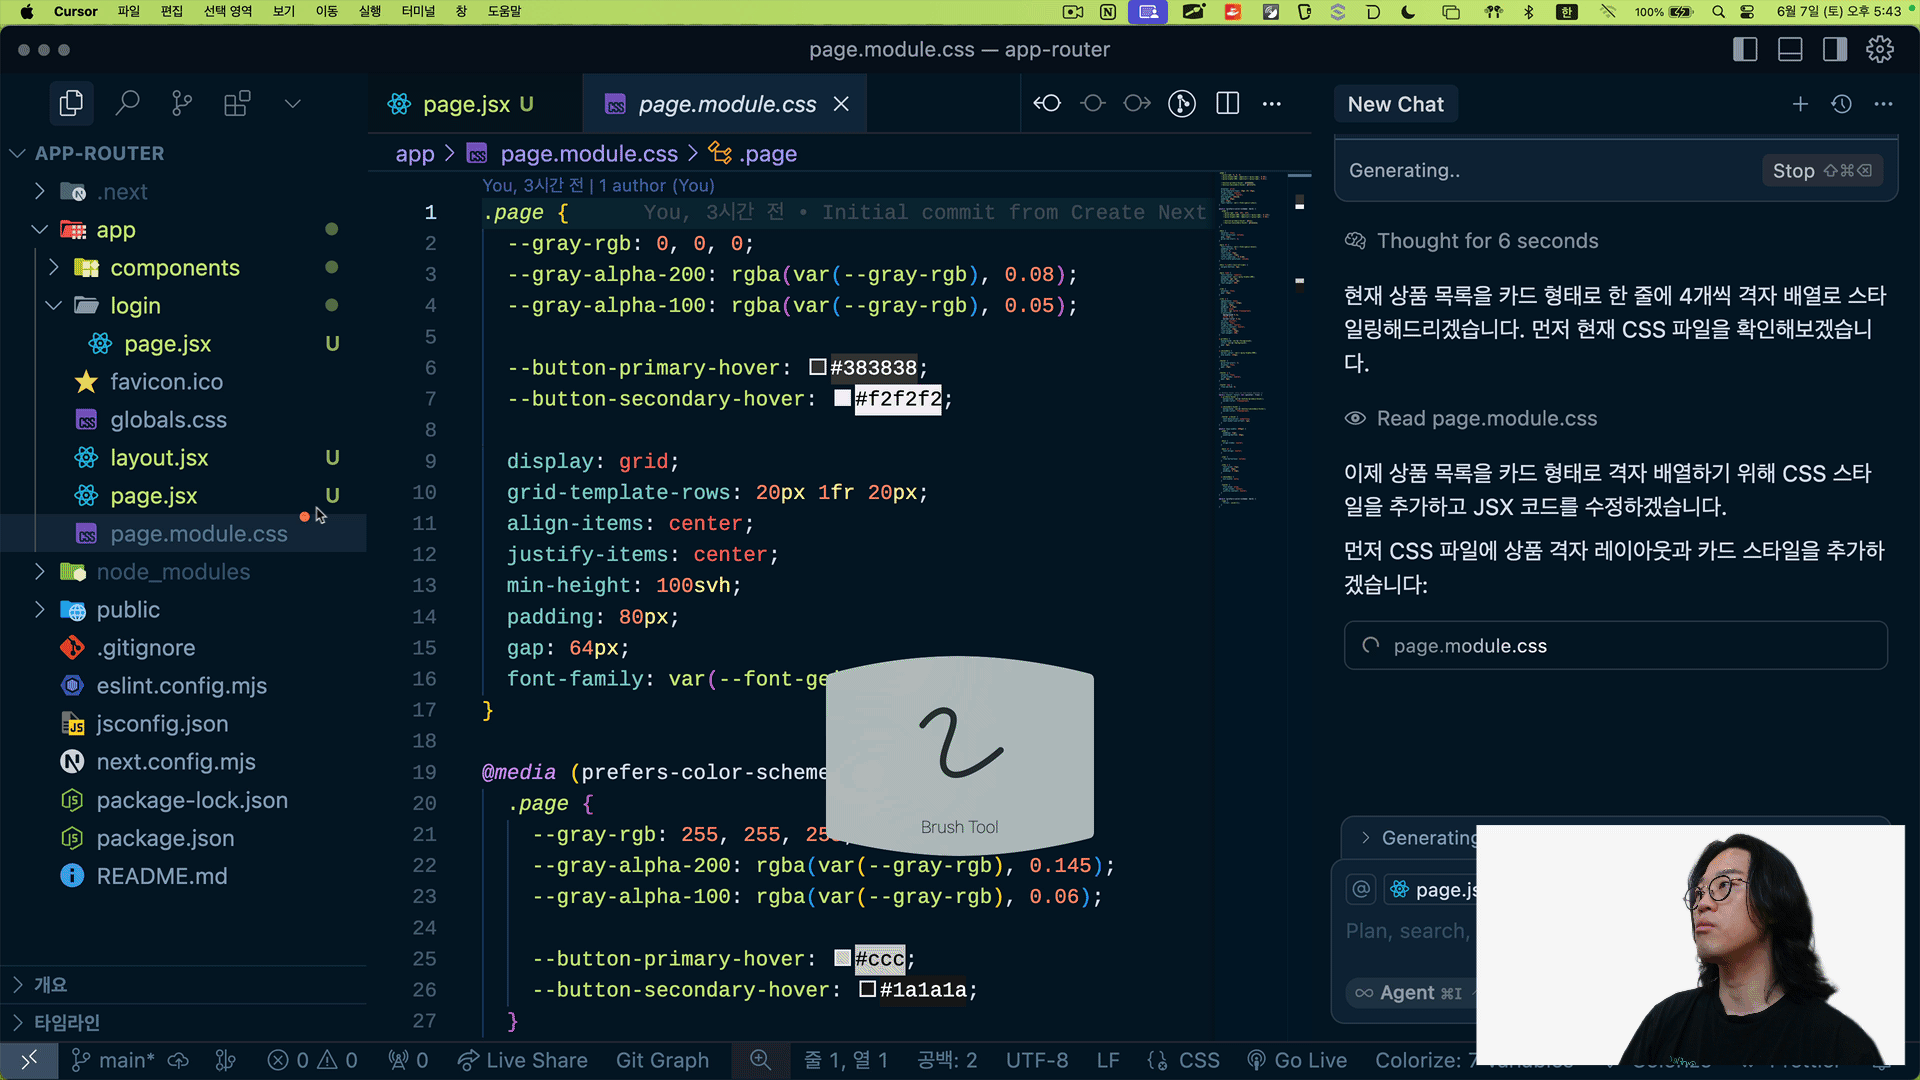Click the Live Share status bar item
The image size is (1920, 1080).
click(x=522, y=1060)
